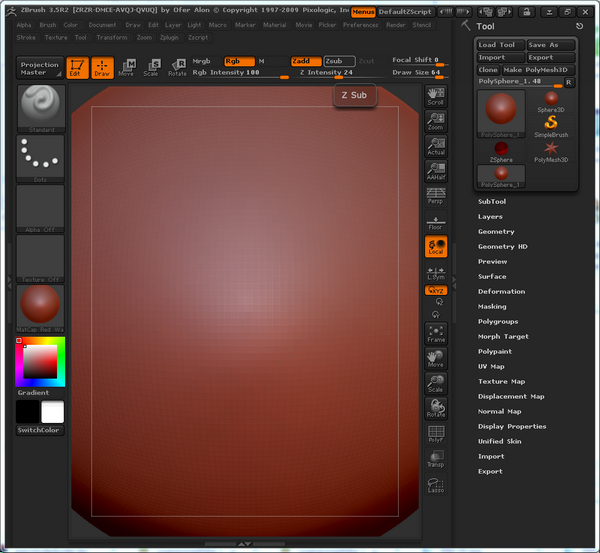Toggle the Rgb mode
The image size is (600, 553).
point(239,61)
